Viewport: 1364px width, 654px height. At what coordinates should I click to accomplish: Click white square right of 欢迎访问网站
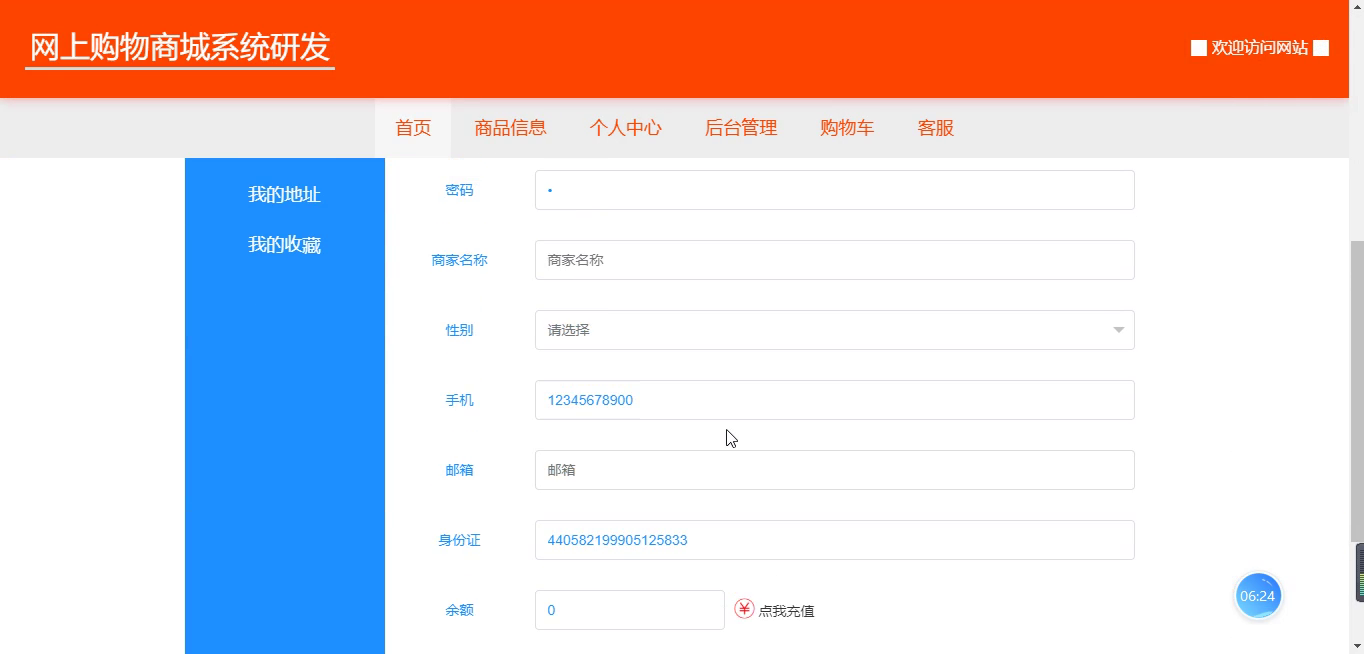point(1321,48)
